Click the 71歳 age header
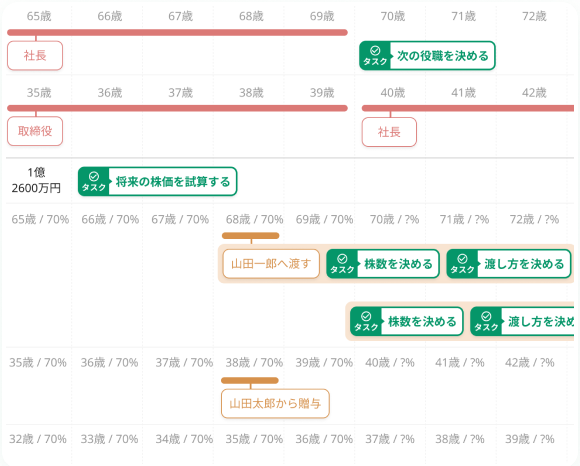Image resolution: width=580 pixels, height=466 pixels. coord(463,16)
